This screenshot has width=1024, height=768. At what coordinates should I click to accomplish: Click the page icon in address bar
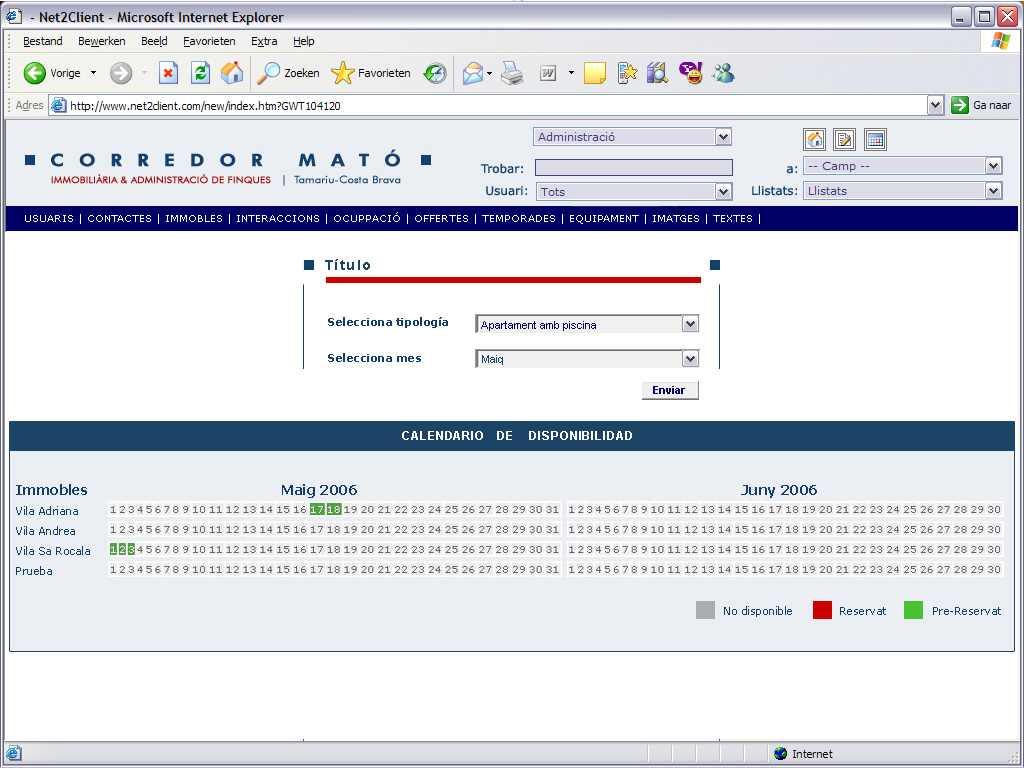pyautogui.click(x=59, y=105)
